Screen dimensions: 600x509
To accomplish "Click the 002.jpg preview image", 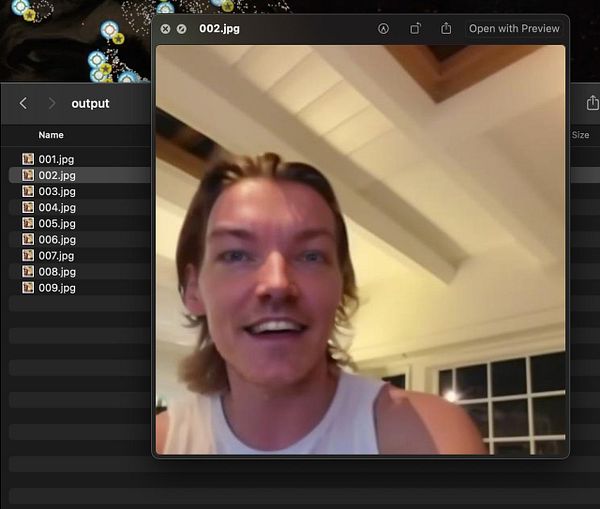I will pyautogui.click(x=360, y=250).
